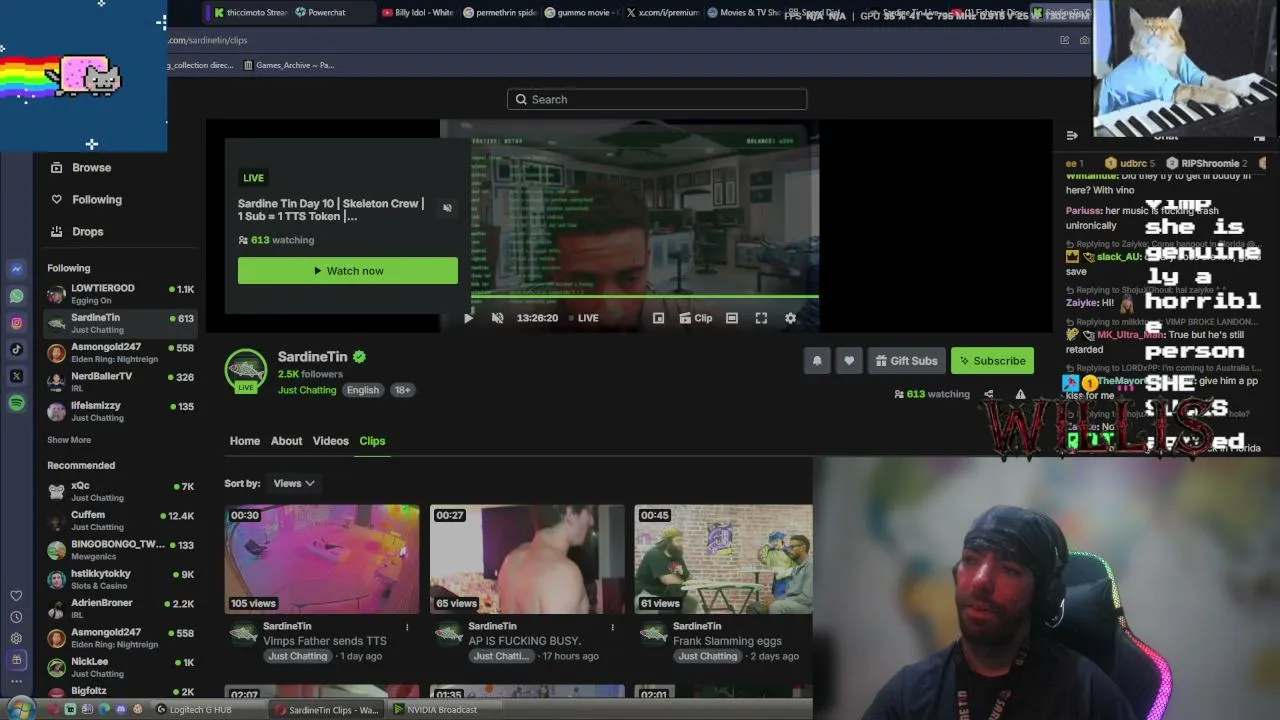Expand Following list with Show More
The image size is (1280, 720).
coord(69,440)
